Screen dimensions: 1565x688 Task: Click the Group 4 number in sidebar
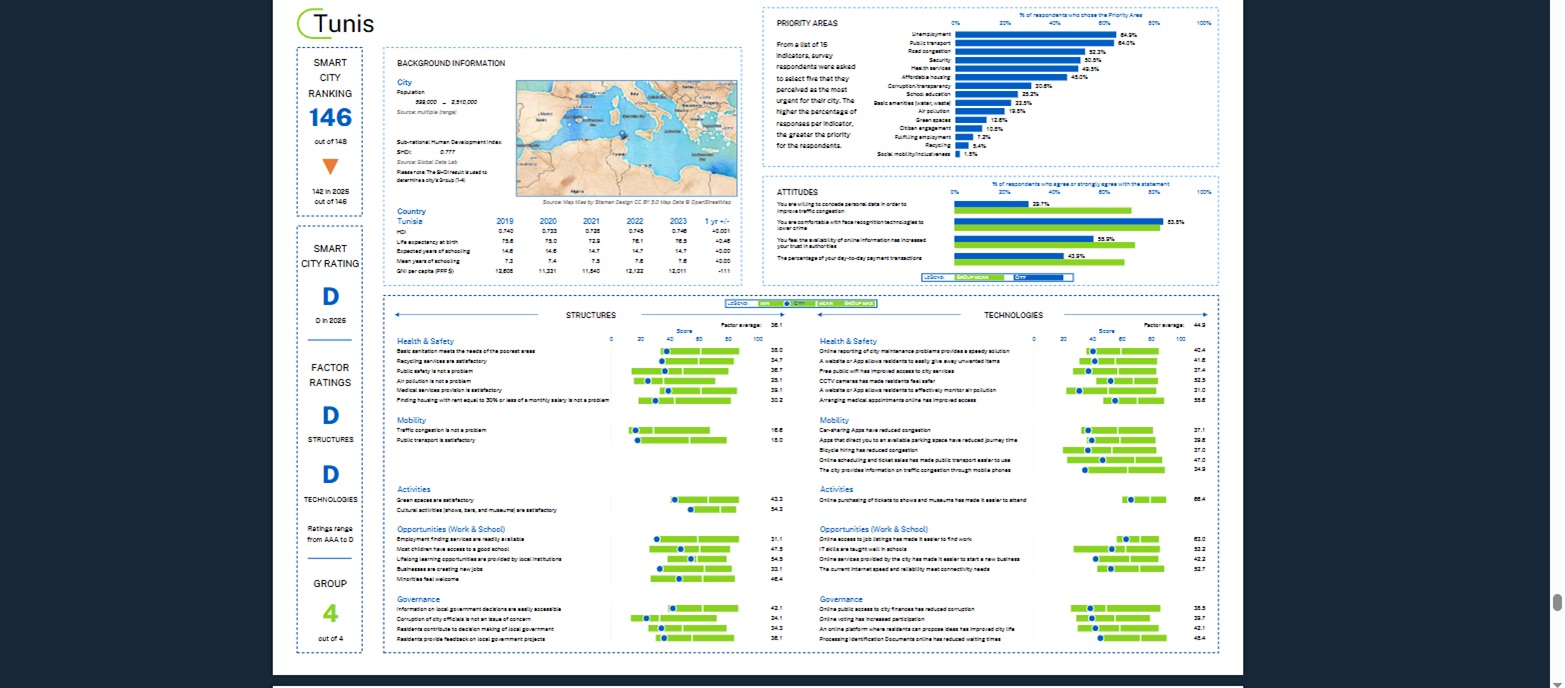[329, 612]
